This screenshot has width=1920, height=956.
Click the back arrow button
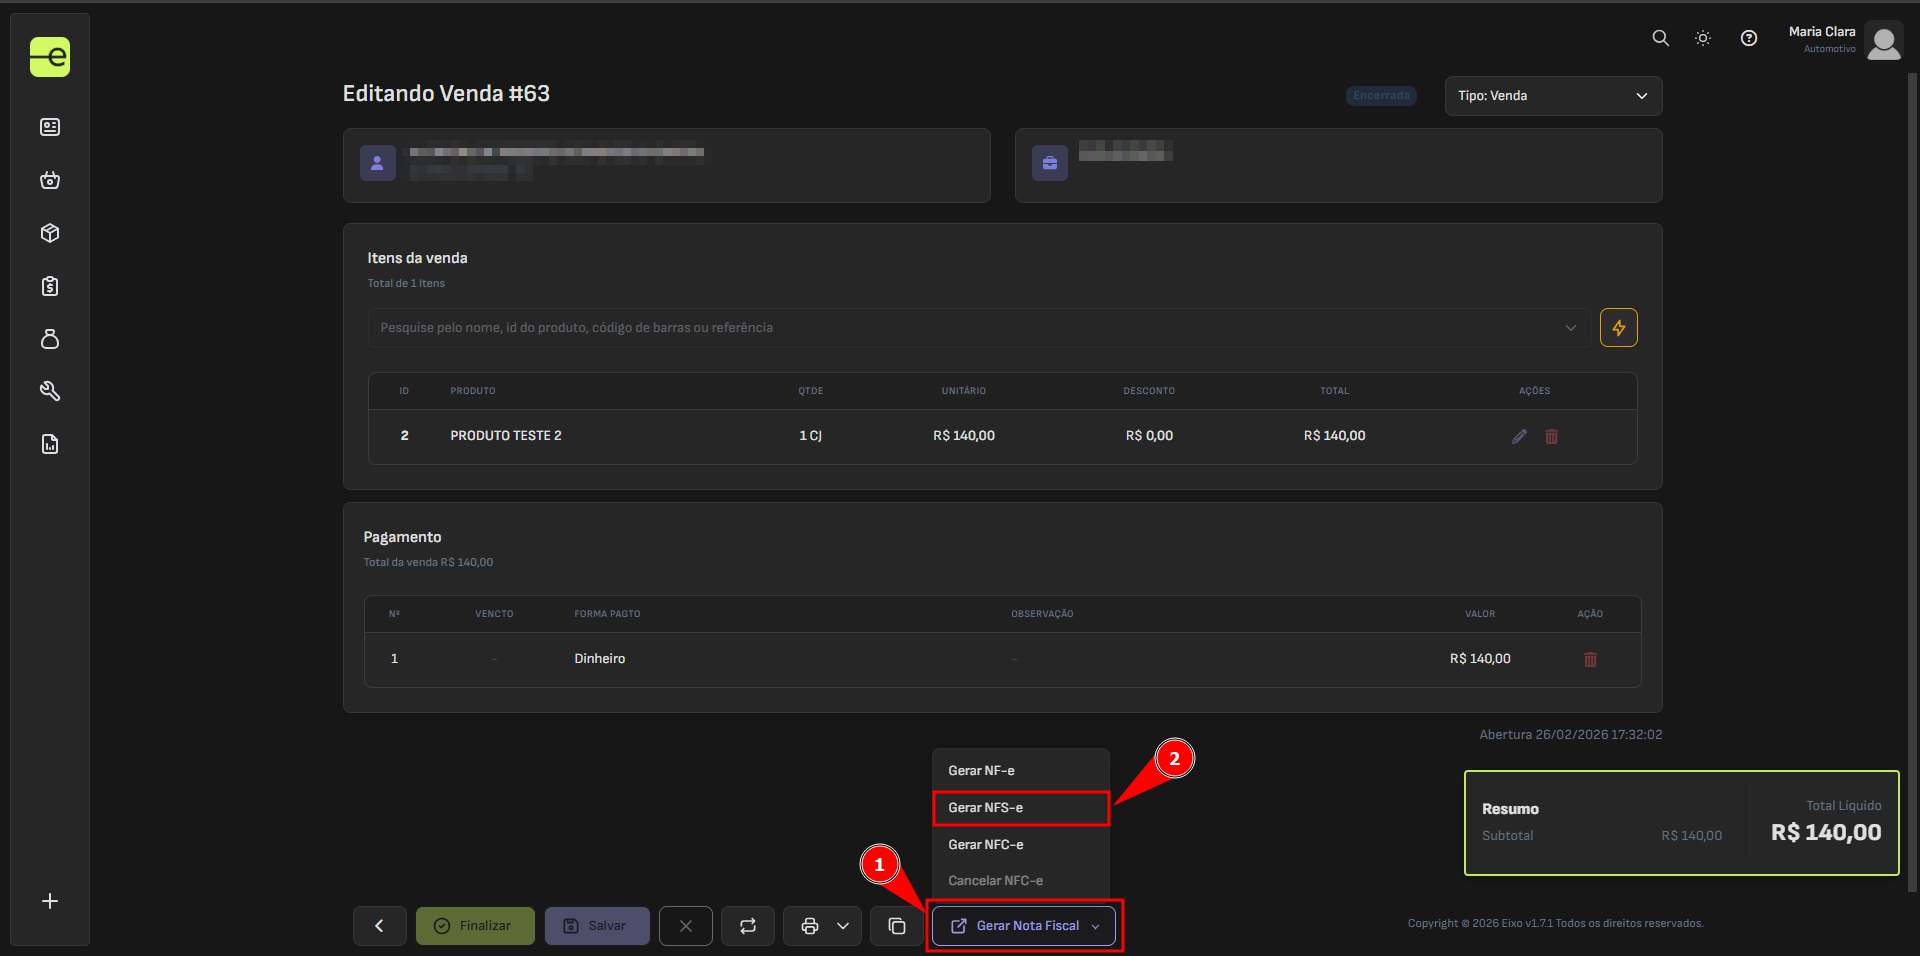click(379, 926)
